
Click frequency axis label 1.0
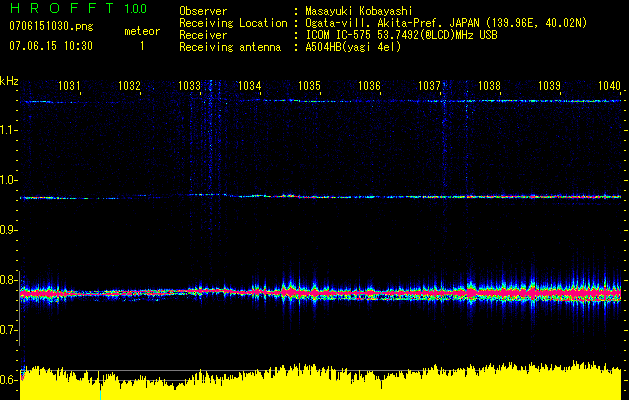point(8,180)
